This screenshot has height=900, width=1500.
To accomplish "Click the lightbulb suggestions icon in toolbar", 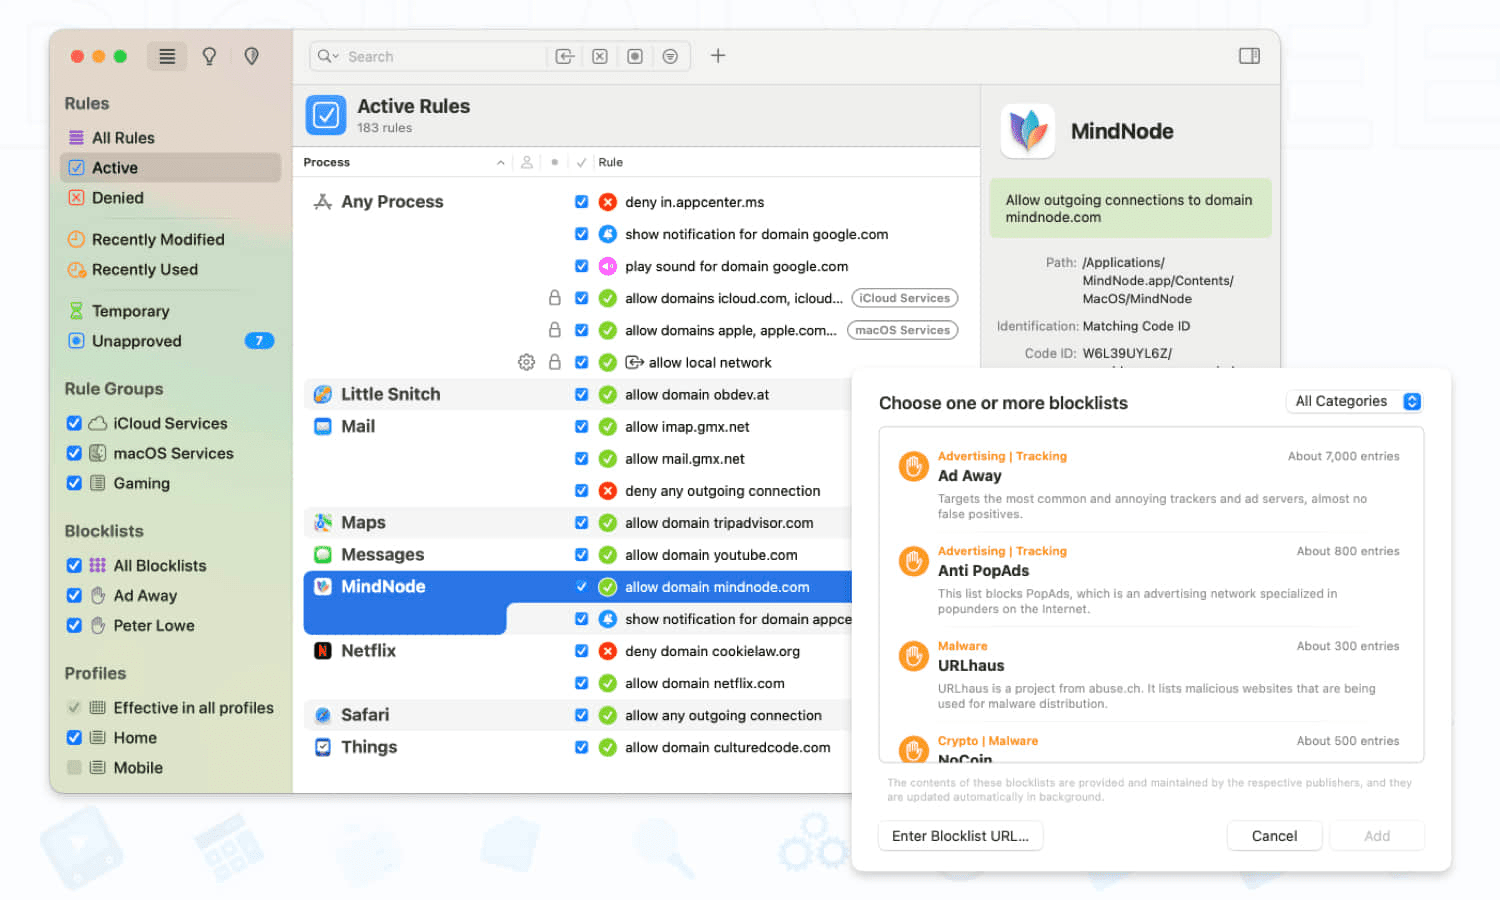I will [x=209, y=56].
